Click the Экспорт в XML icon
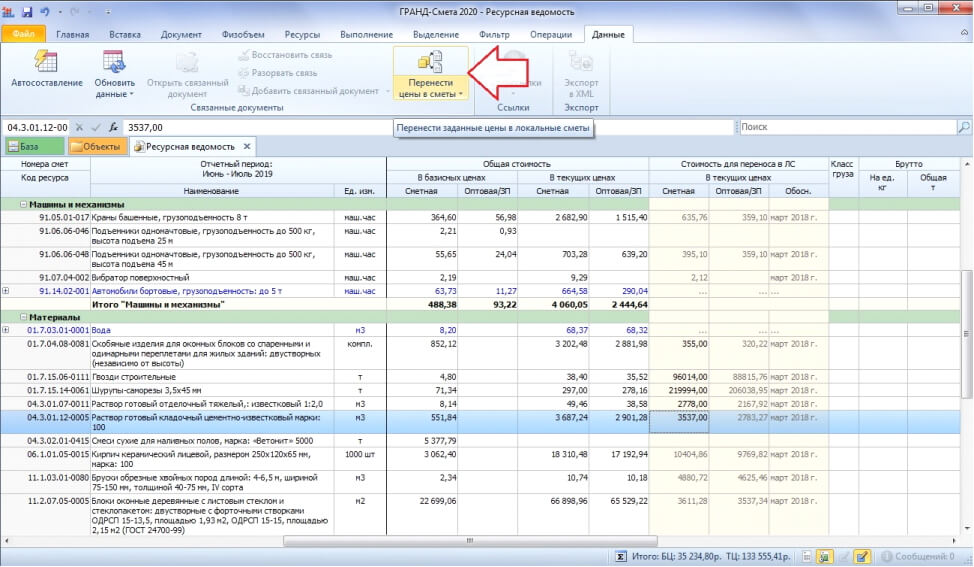974x567 pixels. [x=581, y=62]
